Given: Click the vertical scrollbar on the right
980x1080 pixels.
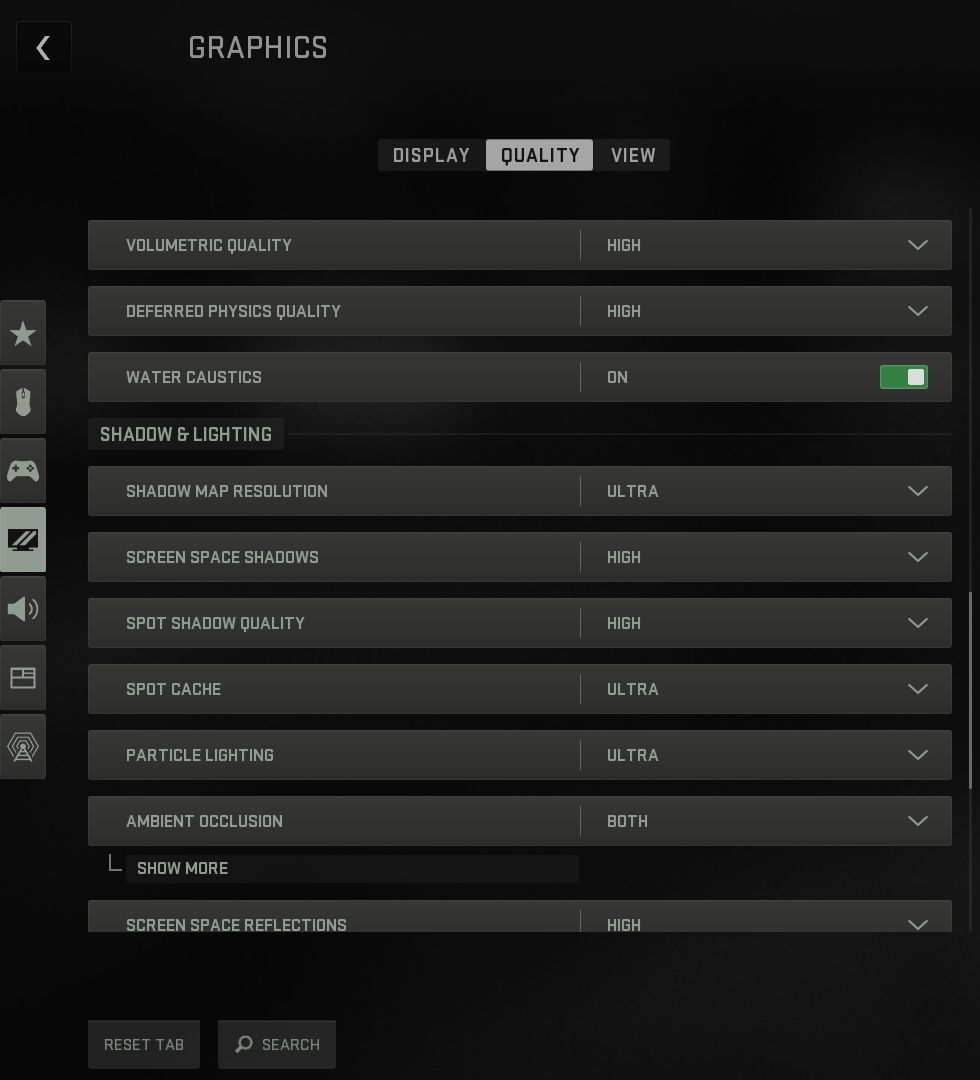Looking at the screenshot, I should coord(970,688).
